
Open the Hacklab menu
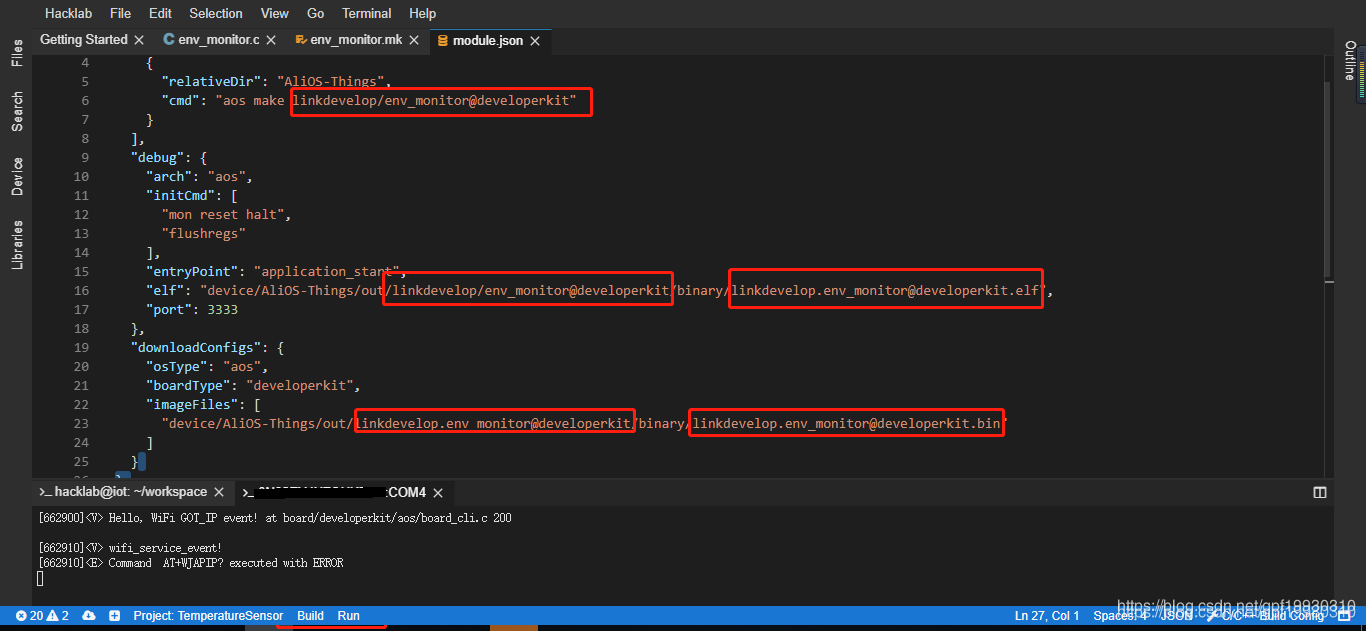[x=69, y=13]
